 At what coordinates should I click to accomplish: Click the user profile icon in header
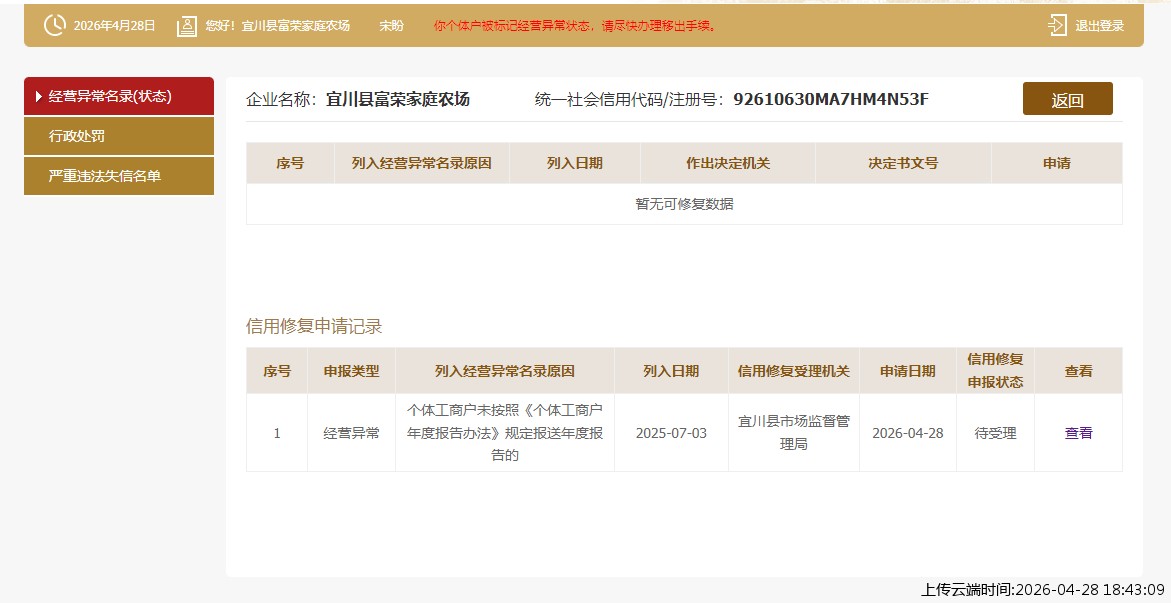tap(187, 26)
